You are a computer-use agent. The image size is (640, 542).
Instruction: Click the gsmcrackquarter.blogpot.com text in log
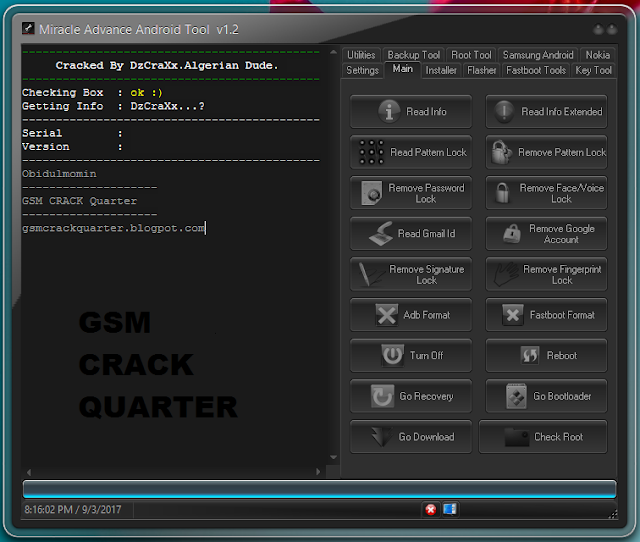point(113,228)
